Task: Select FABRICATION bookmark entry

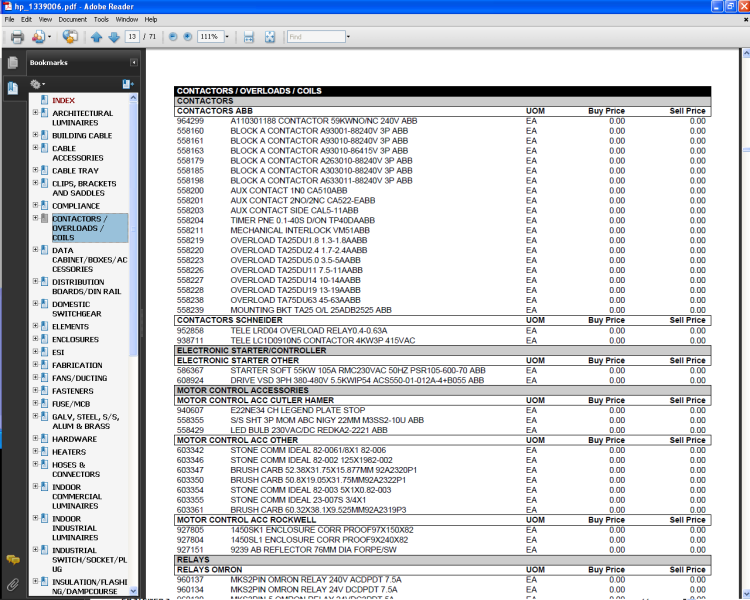Action: (x=77, y=365)
